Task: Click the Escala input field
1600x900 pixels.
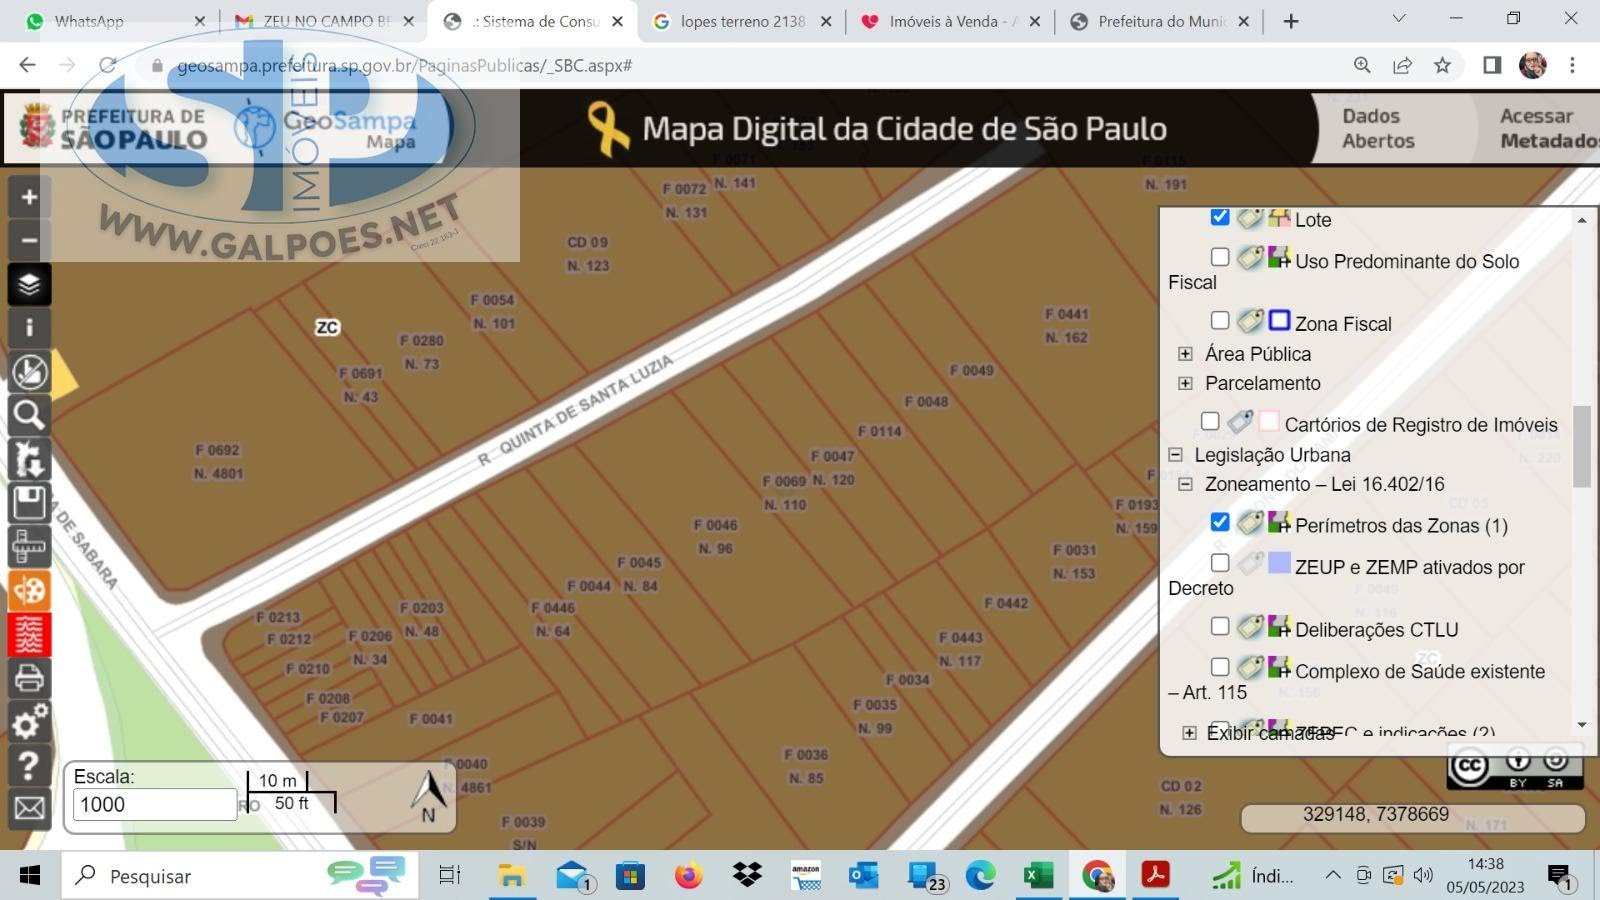Action: [x=154, y=805]
